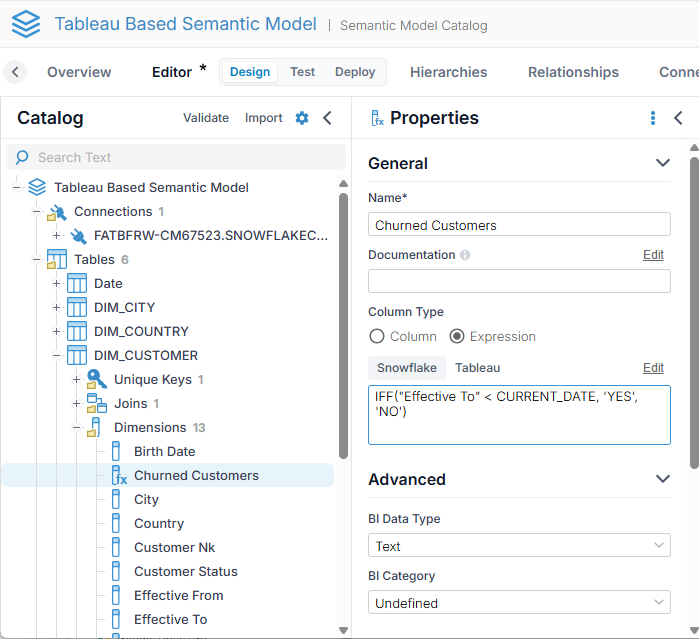This screenshot has height=639, width=699.
Task: Open the Hierarchies tab
Action: point(448,72)
